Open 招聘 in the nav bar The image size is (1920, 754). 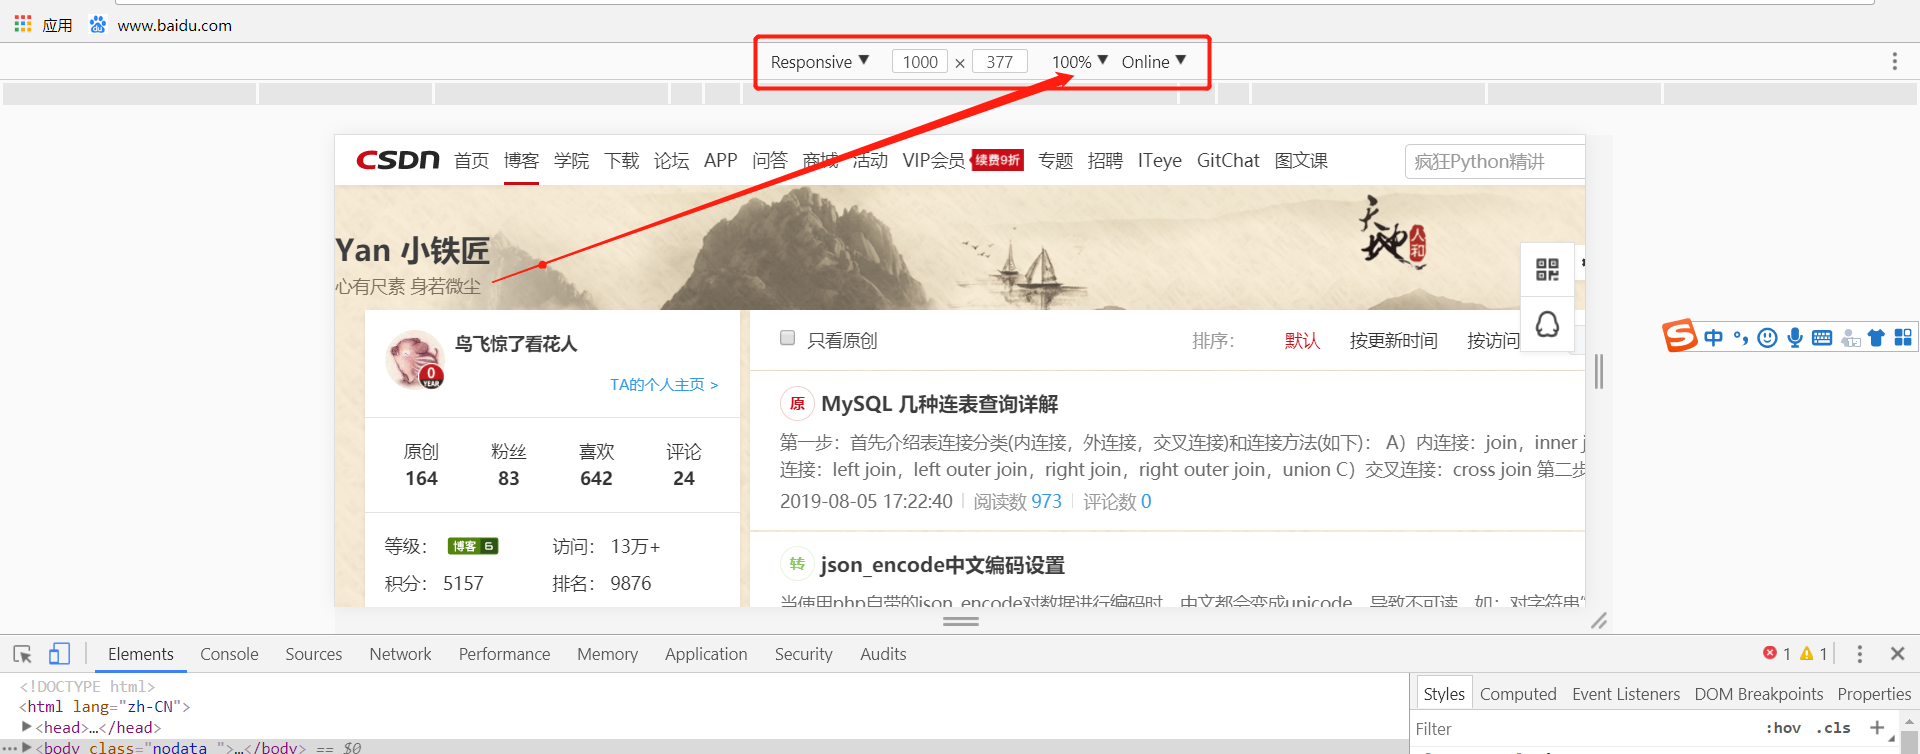click(x=1105, y=161)
